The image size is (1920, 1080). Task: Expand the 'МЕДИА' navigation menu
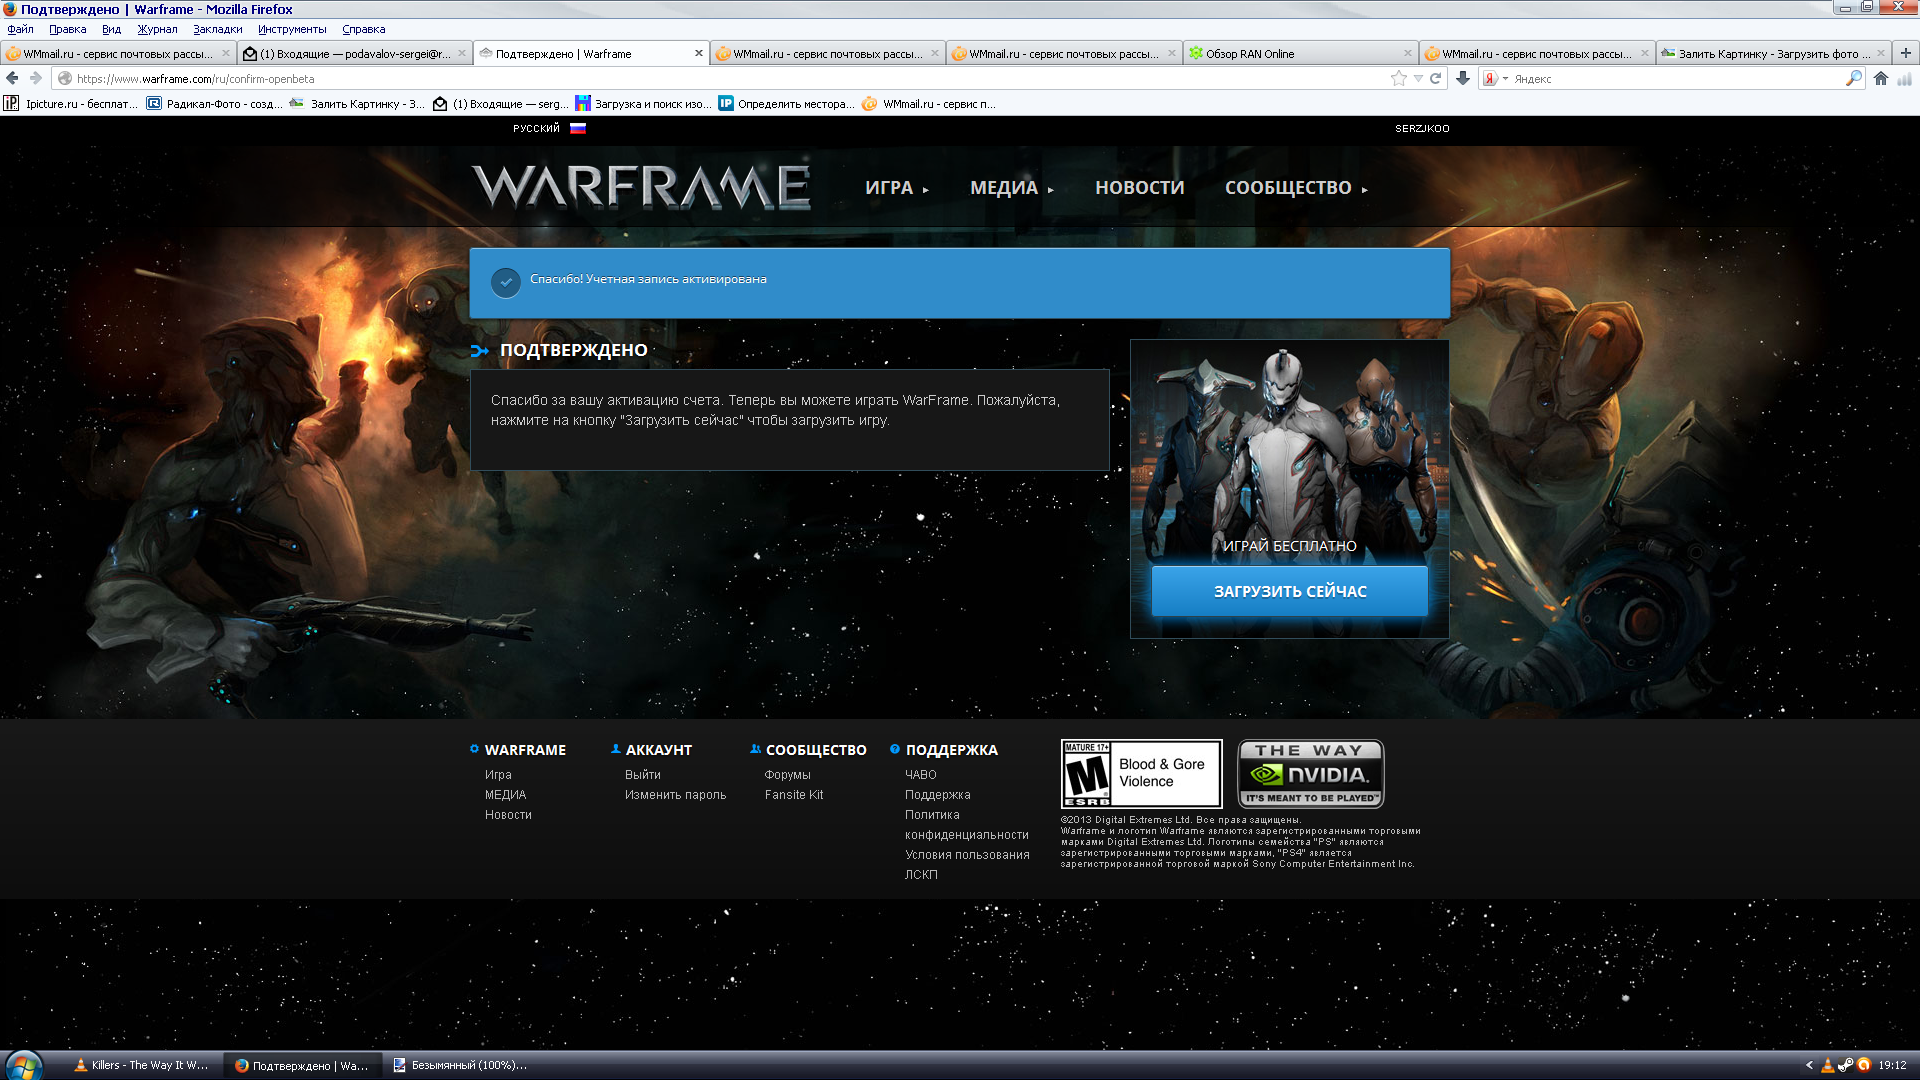(1012, 187)
